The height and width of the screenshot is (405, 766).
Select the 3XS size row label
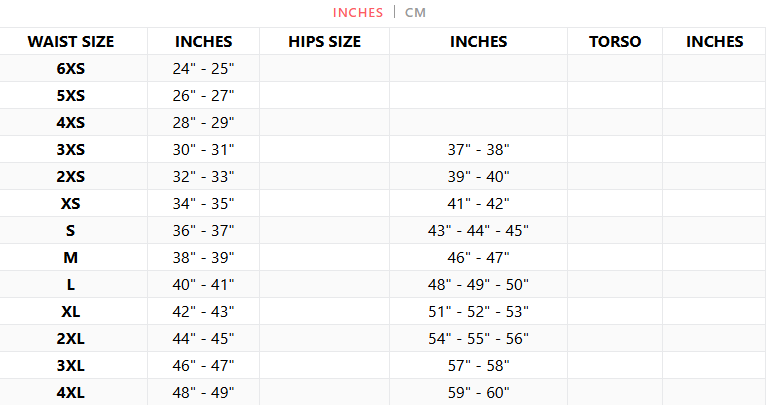[x=71, y=149]
